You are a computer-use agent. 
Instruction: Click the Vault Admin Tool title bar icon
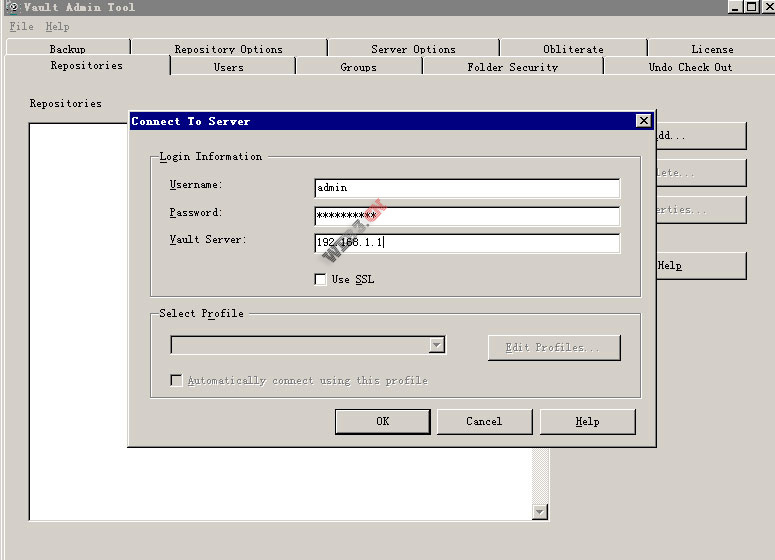click(x=12, y=7)
